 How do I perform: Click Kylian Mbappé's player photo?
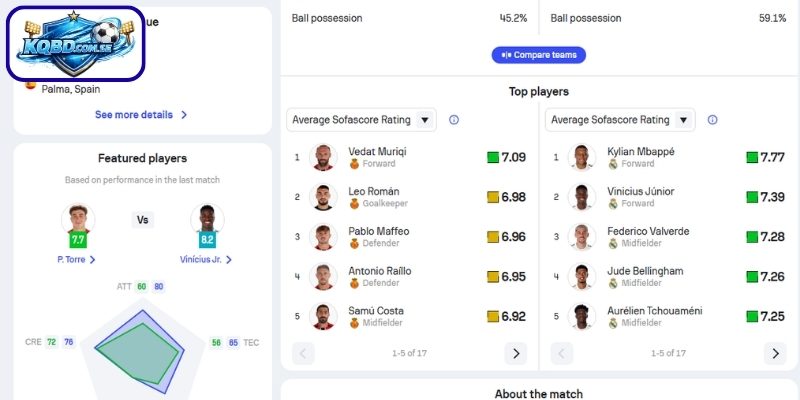pos(582,157)
